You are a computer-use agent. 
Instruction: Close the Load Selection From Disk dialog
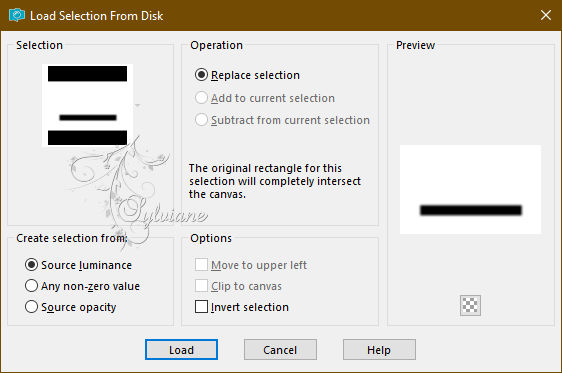pyautogui.click(x=546, y=15)
